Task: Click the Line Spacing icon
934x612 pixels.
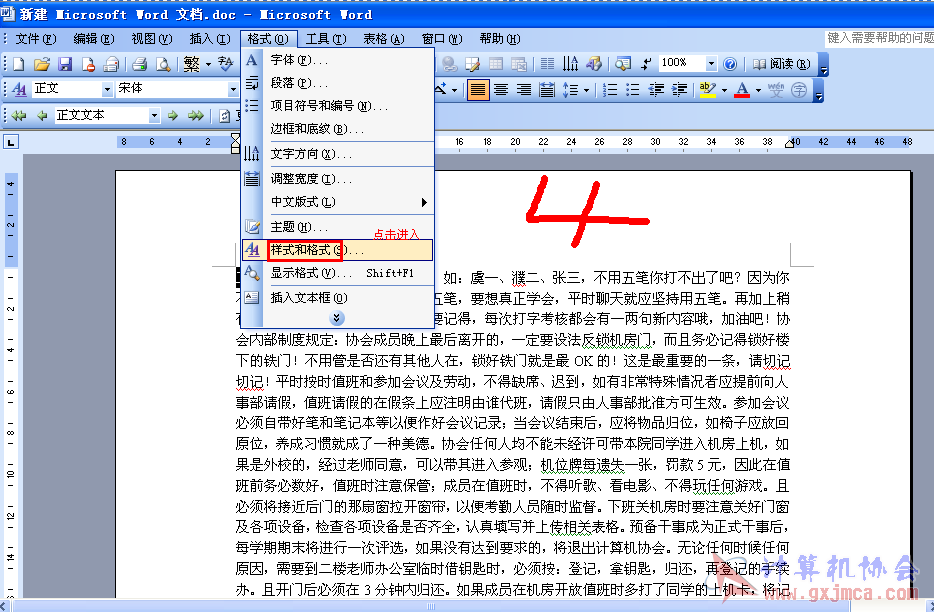Action: [570, 90]
